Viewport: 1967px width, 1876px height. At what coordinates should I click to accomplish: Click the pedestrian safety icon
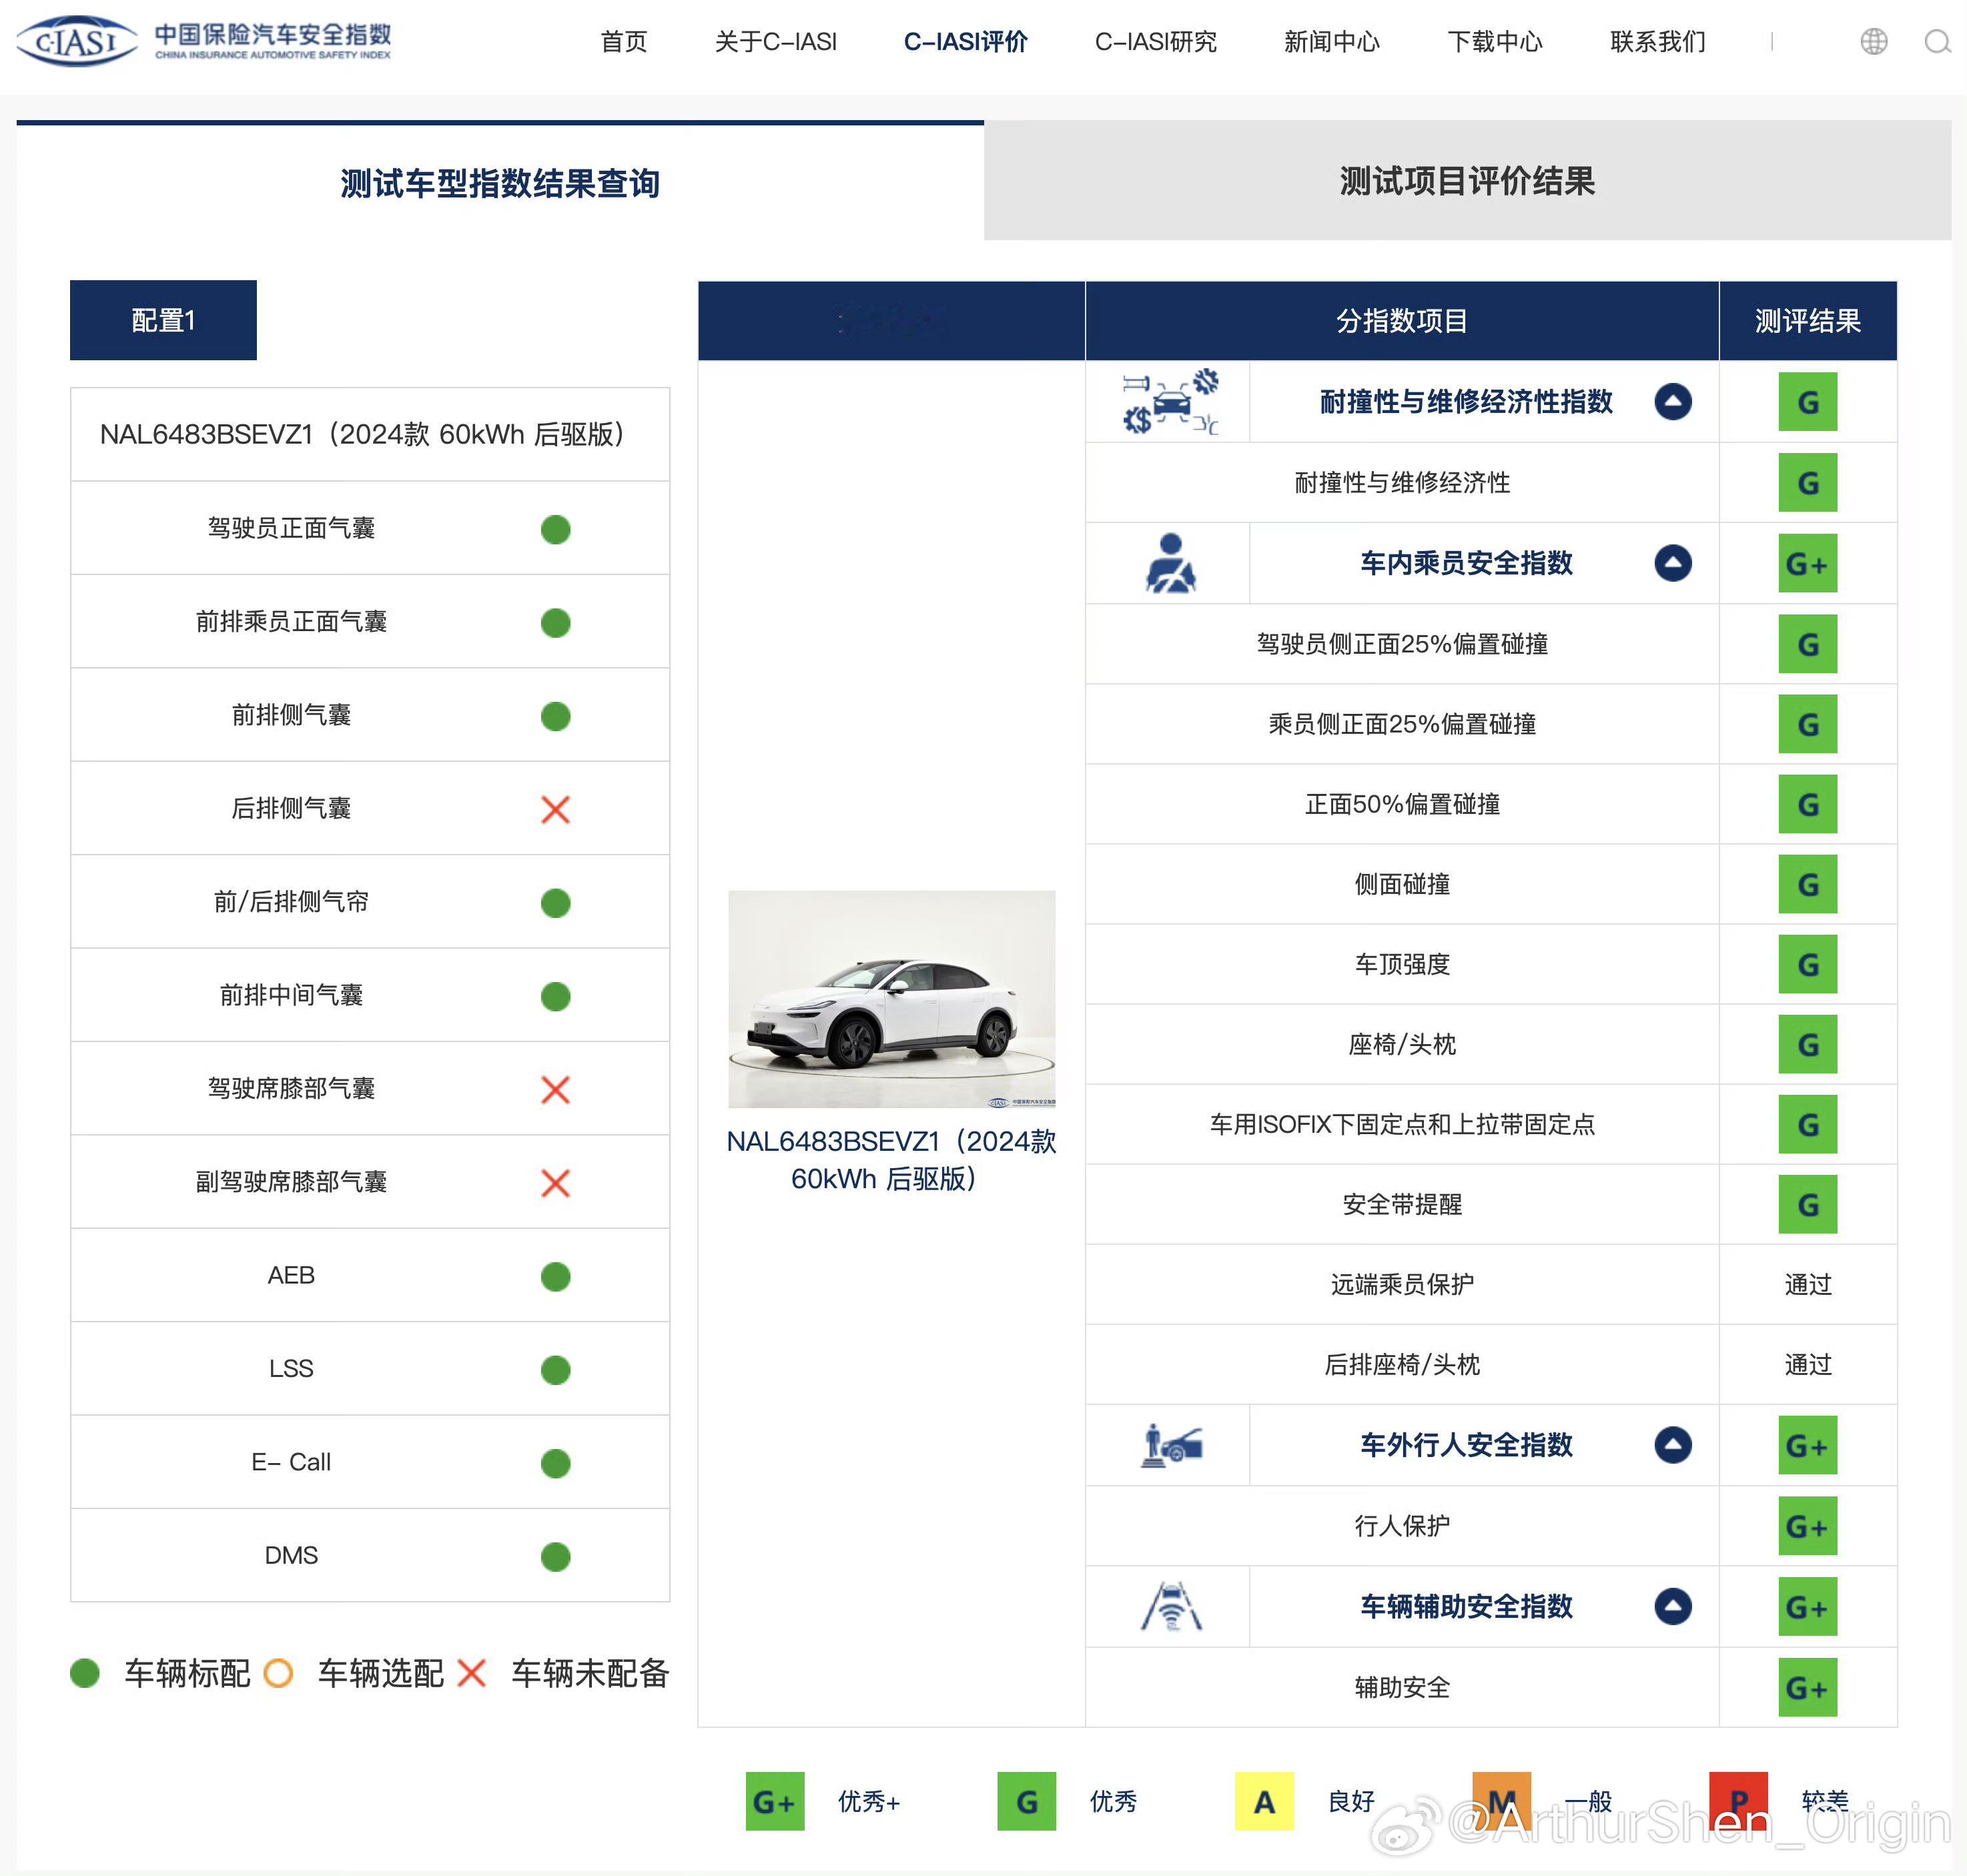click(x=1171, y=1445)
